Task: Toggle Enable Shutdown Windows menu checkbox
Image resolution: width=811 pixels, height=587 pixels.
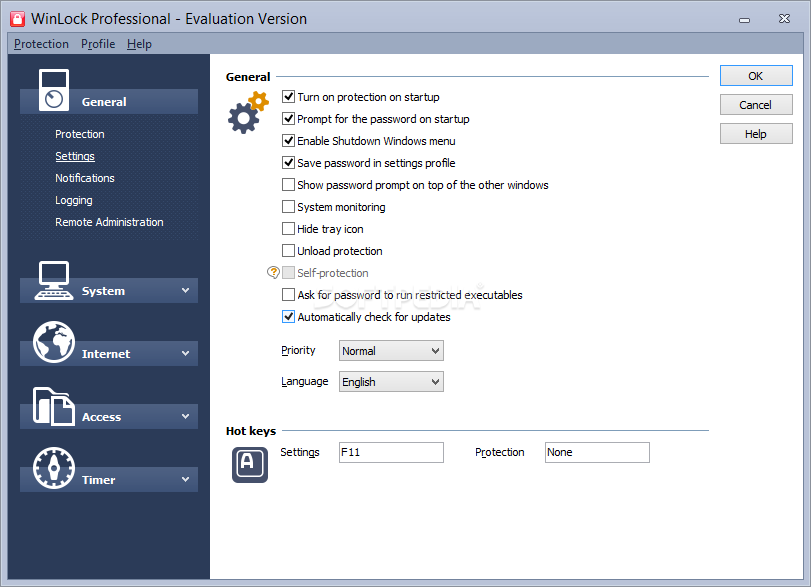Action: 288,141
